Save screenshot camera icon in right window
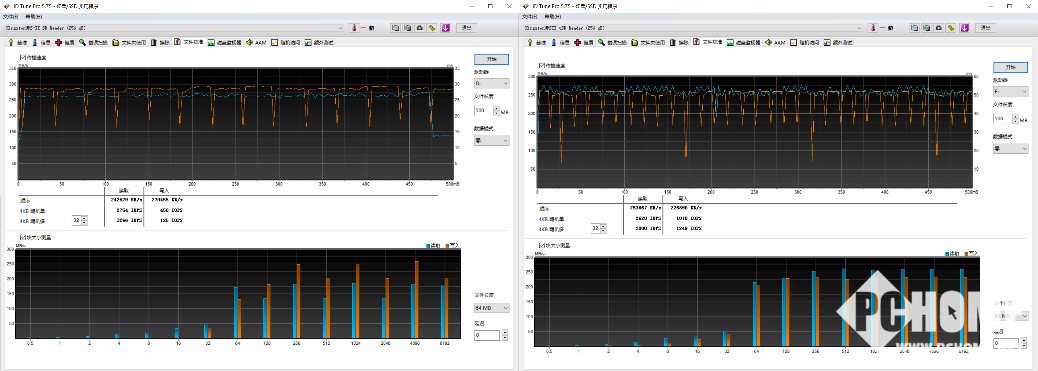1038x371 pixels. 938,28
